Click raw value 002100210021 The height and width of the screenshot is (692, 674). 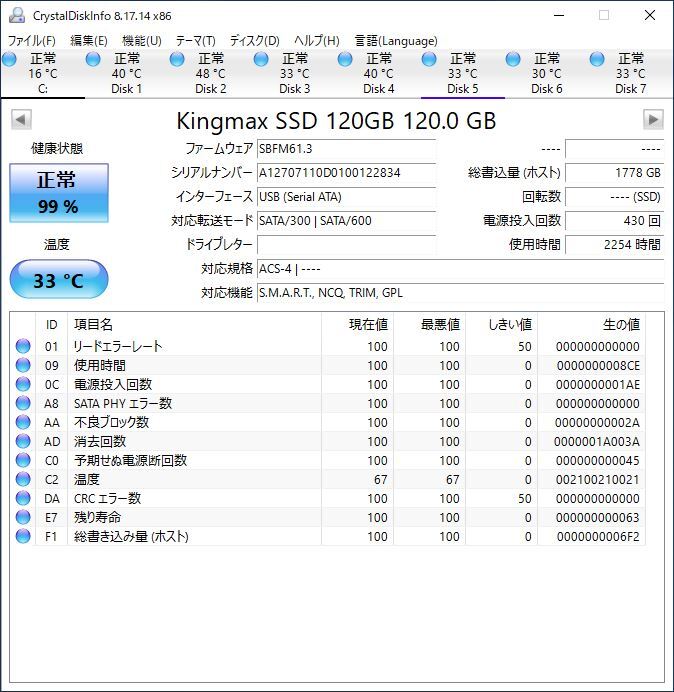[x=597, y=479]
